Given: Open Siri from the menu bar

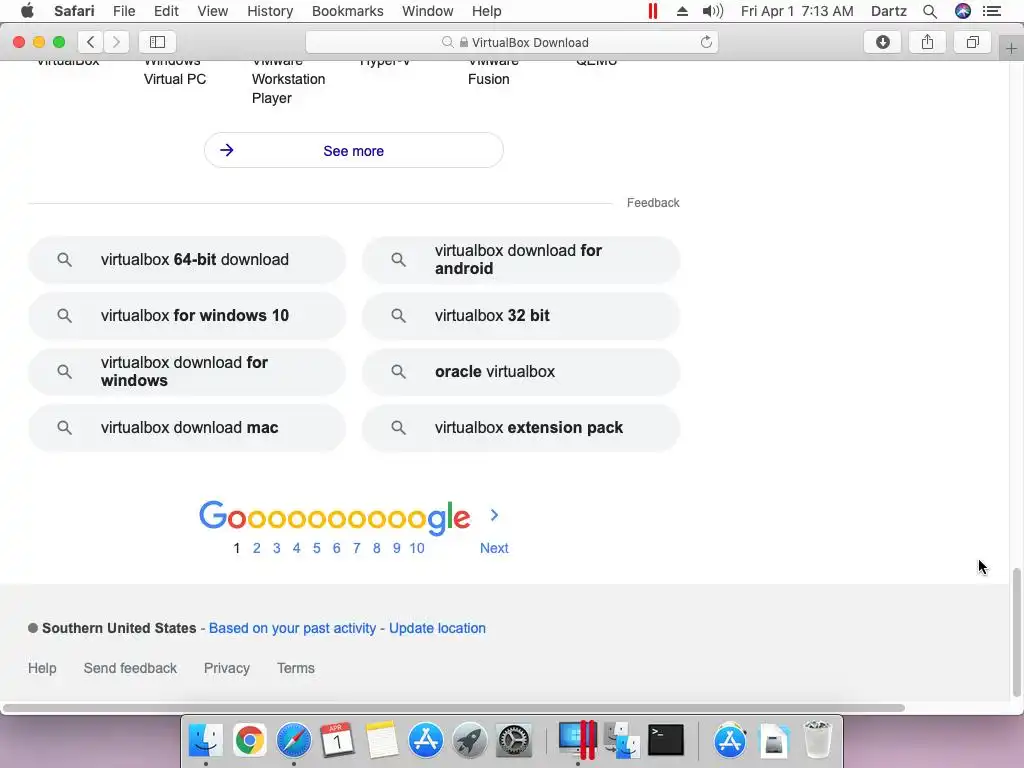Looking at the screenshot, I should (x=963, y=11).
